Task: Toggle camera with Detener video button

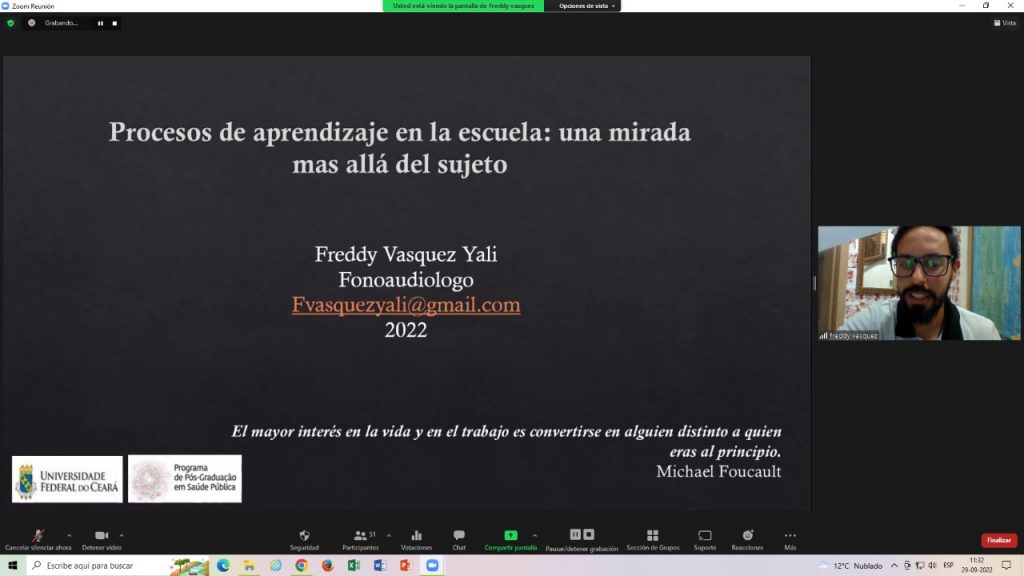Action: 101,536
